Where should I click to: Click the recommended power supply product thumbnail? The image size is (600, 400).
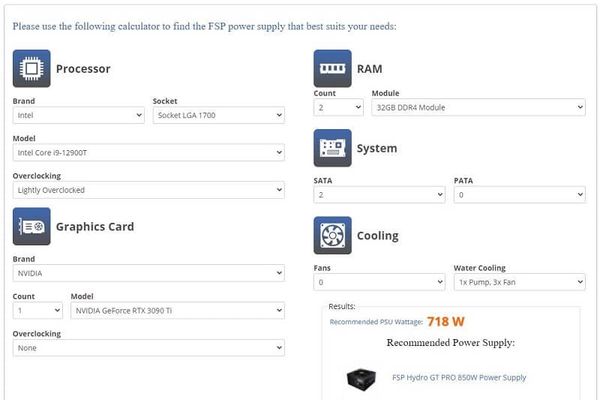(361, 378)
